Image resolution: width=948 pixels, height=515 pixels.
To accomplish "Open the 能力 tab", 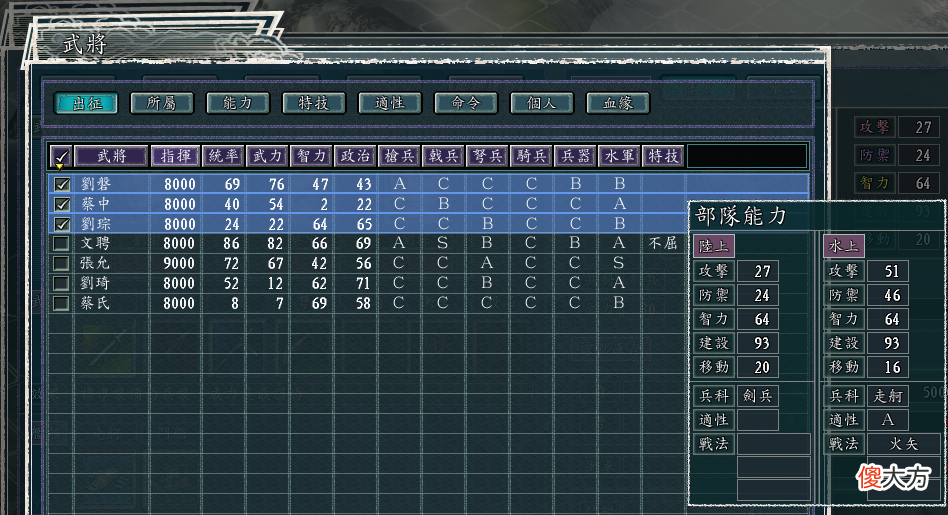I will [x=238, y=103].
